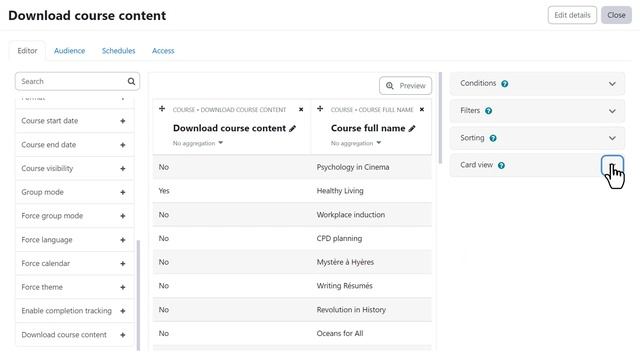Viewport: 640px width, 360px height.
Task: Click the Psychology in Cinema cell
Action: [353, 167]
